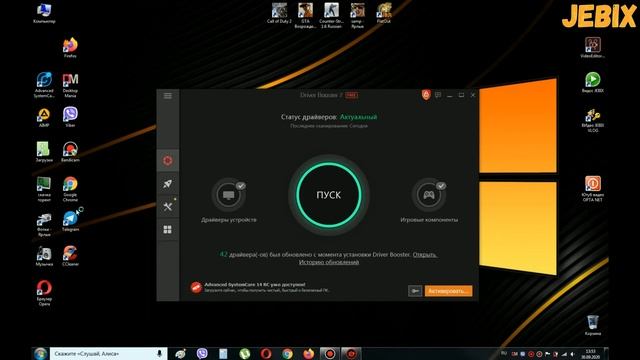Open the Windows Start button
This screenshot has height=360, width=640.
point(40,353)
